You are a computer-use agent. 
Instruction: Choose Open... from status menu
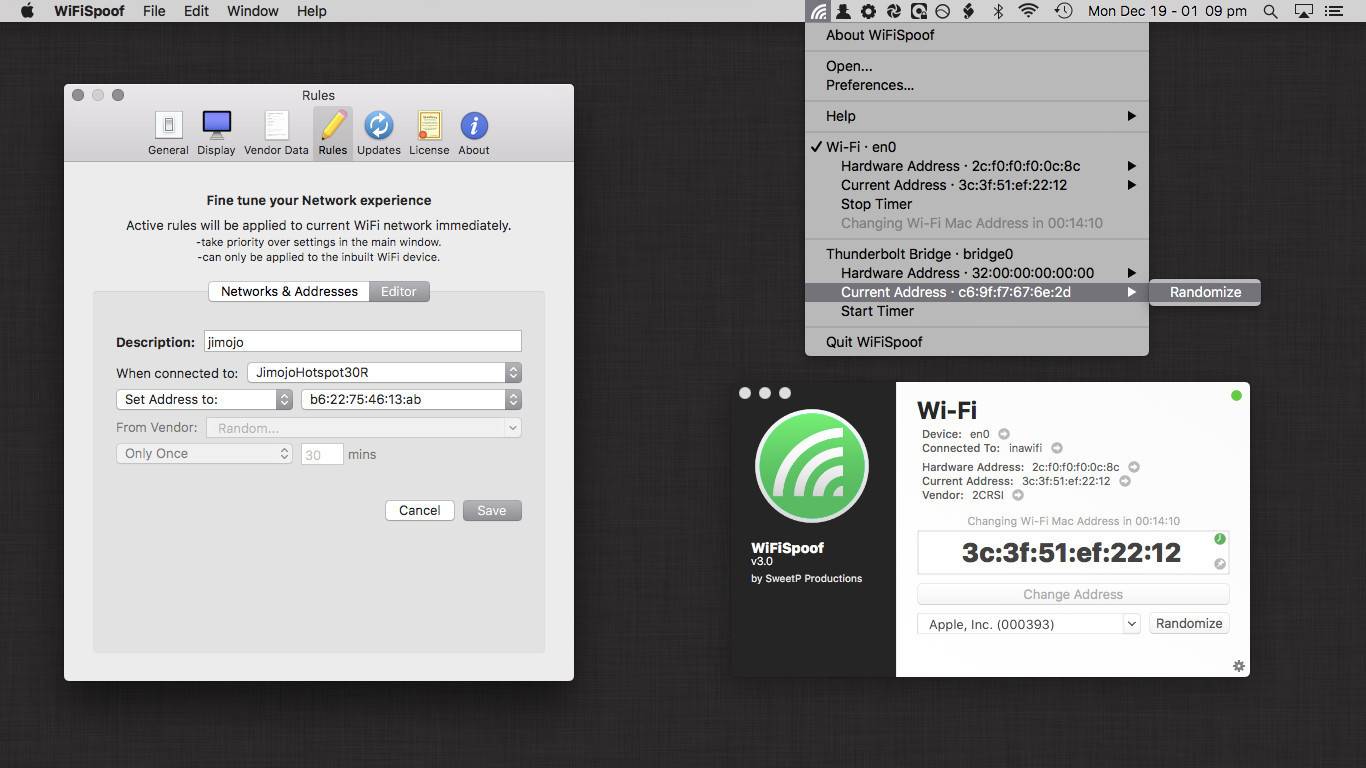pos(977,66)
